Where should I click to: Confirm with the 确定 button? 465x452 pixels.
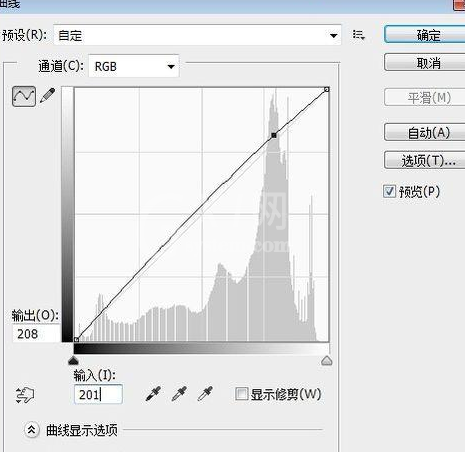point(425,35)
